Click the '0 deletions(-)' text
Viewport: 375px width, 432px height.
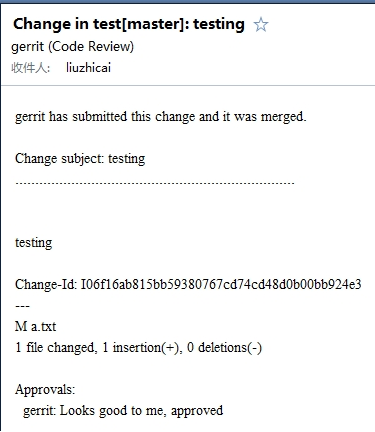[224, 347]
